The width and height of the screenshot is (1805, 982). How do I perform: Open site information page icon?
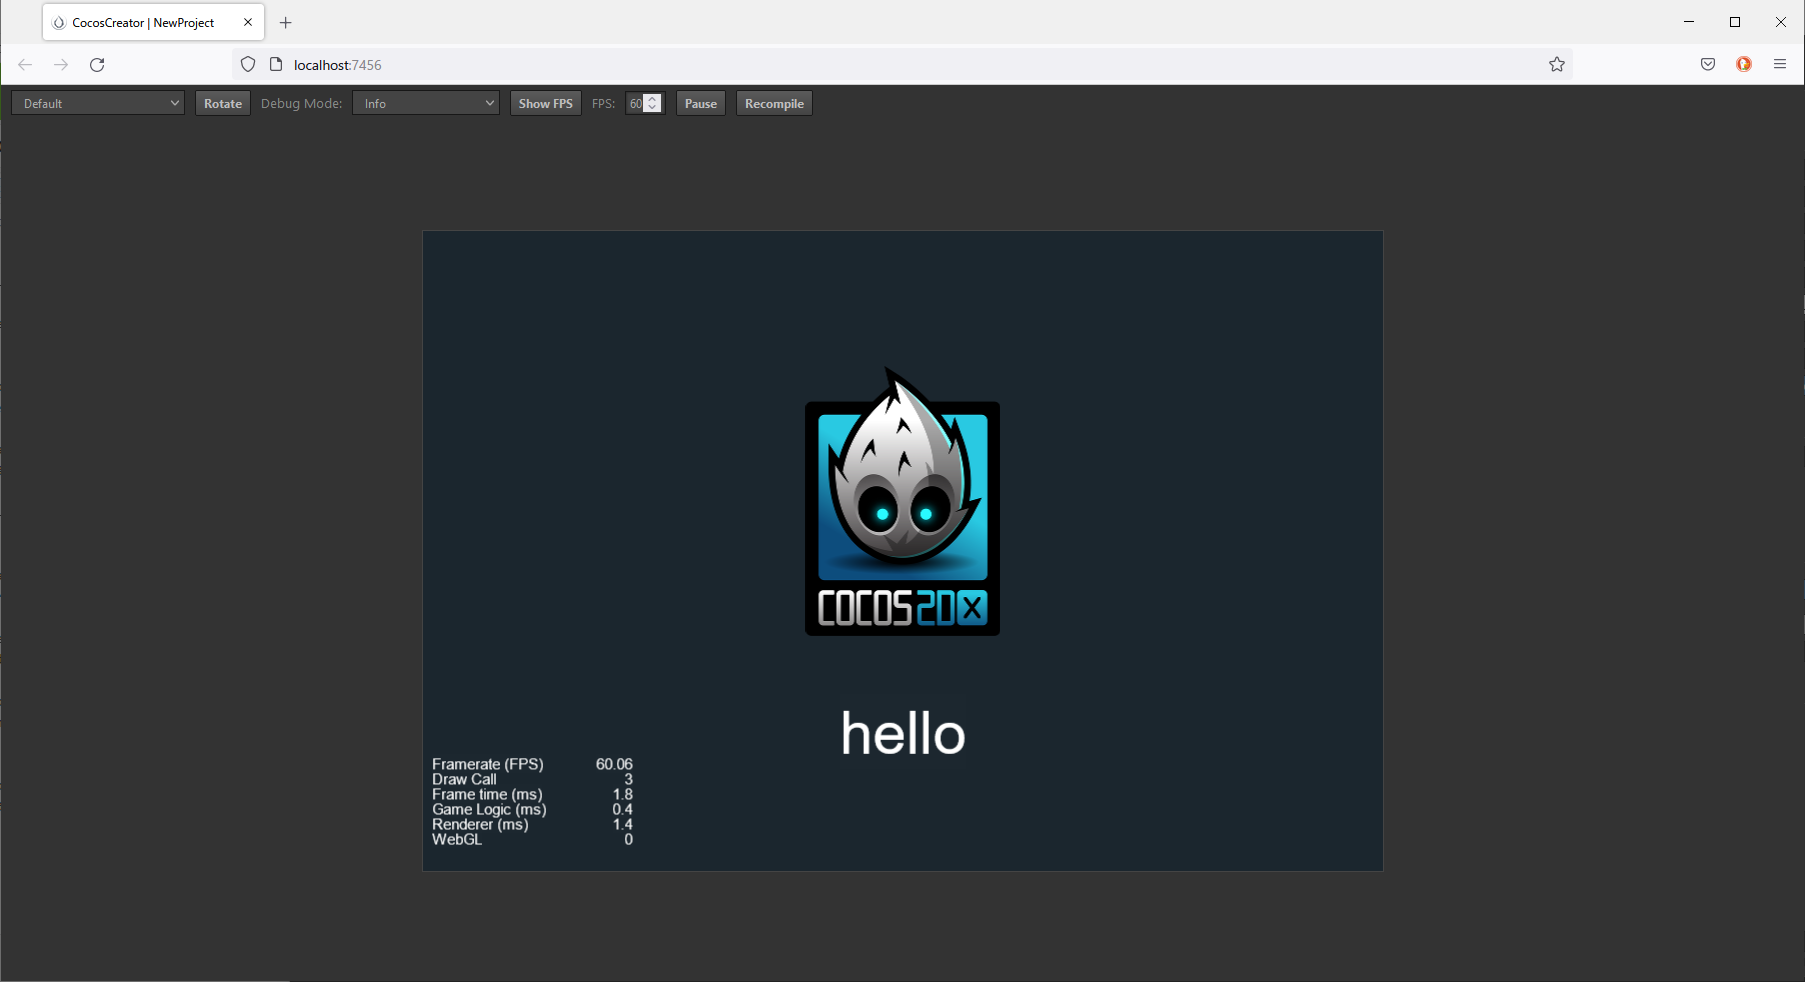[277, 65]
